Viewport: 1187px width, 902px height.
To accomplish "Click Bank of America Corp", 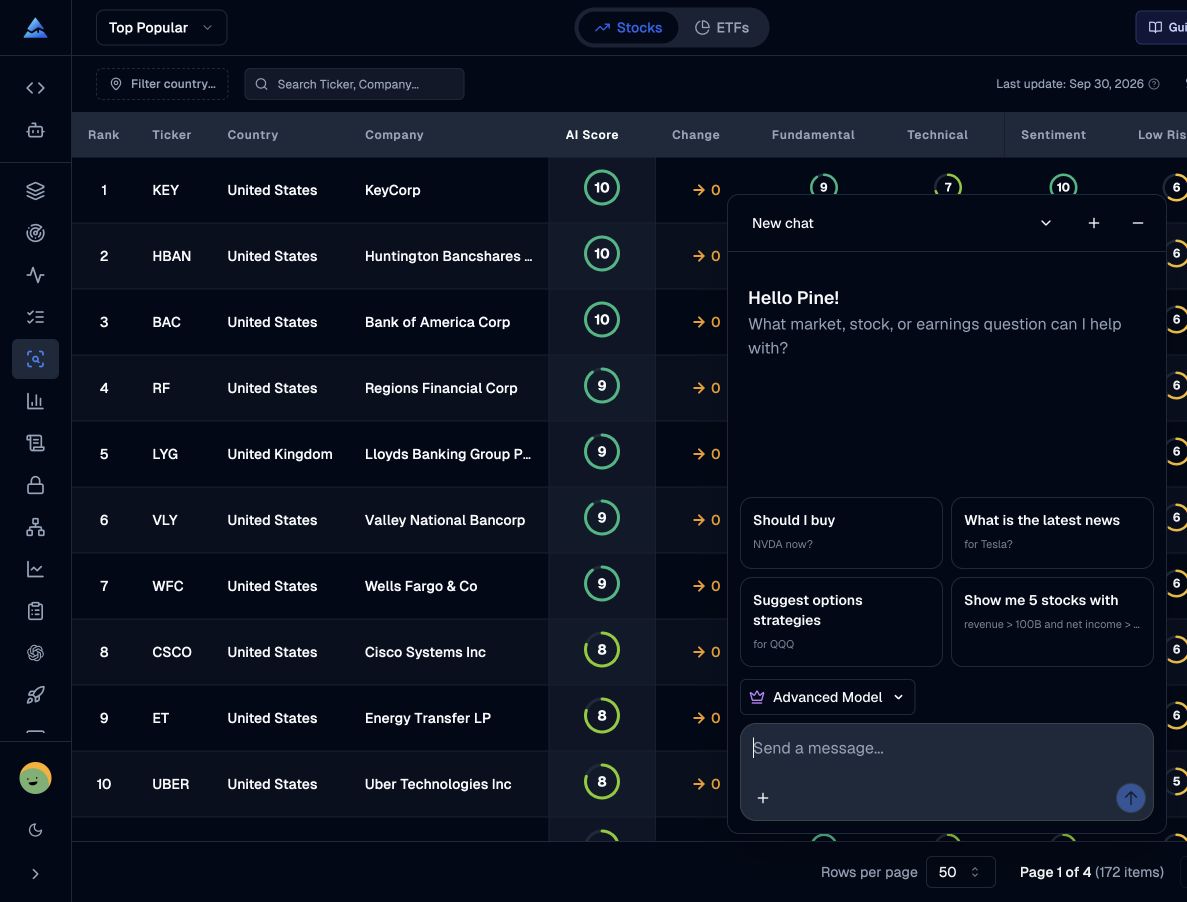I will pos(438,322).
